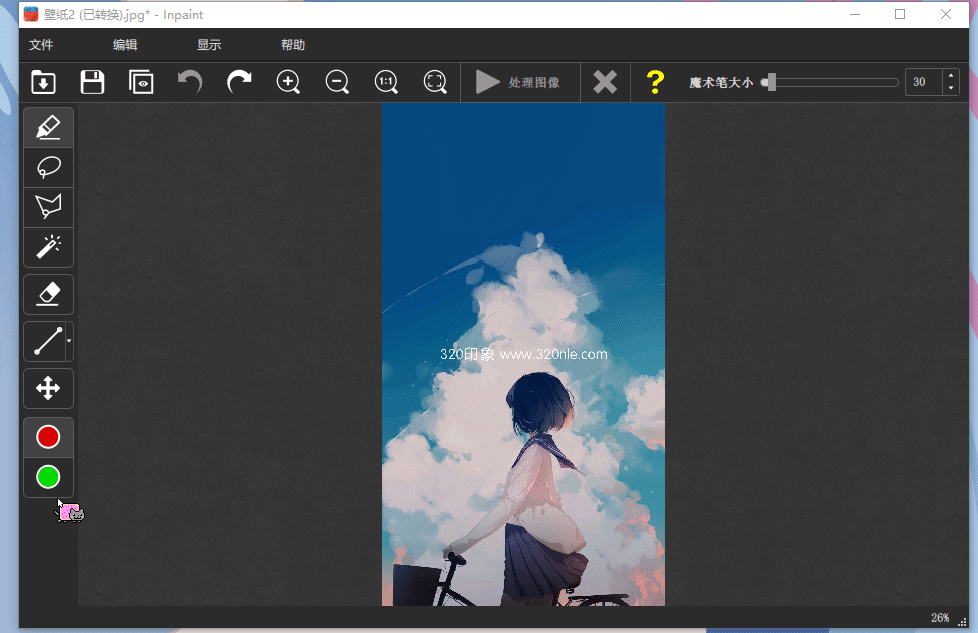Screen dimensions: 978x633
Task: Clear the selection with the X icon
Action: click(x=605, y=82)
